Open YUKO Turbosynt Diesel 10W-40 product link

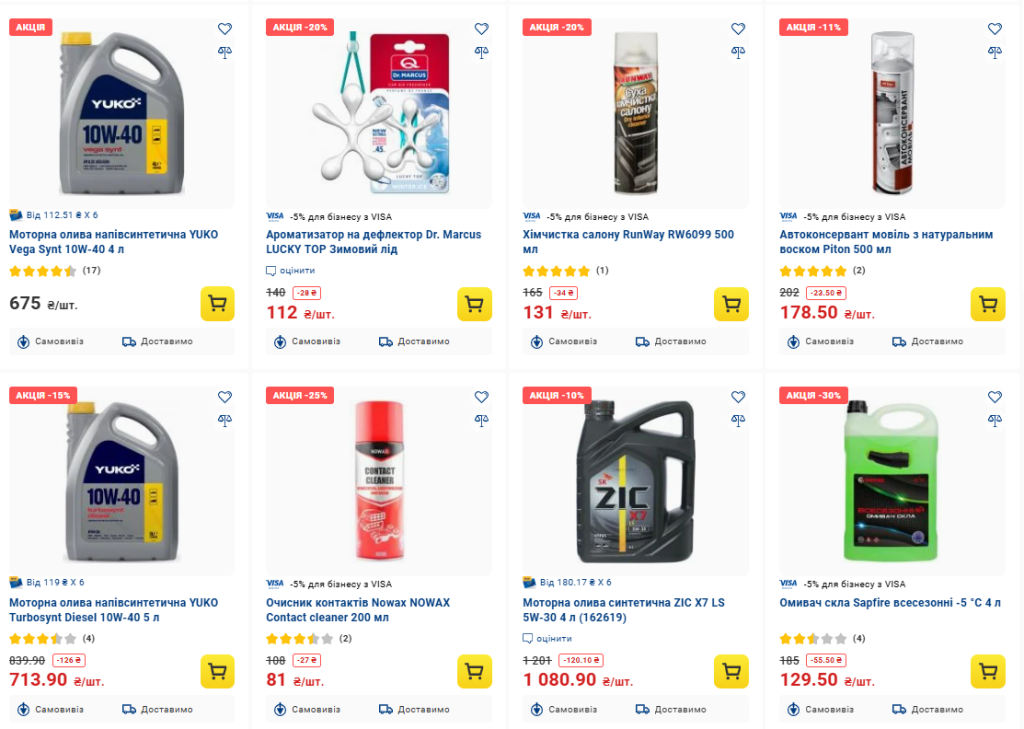(x=112, y=610)
